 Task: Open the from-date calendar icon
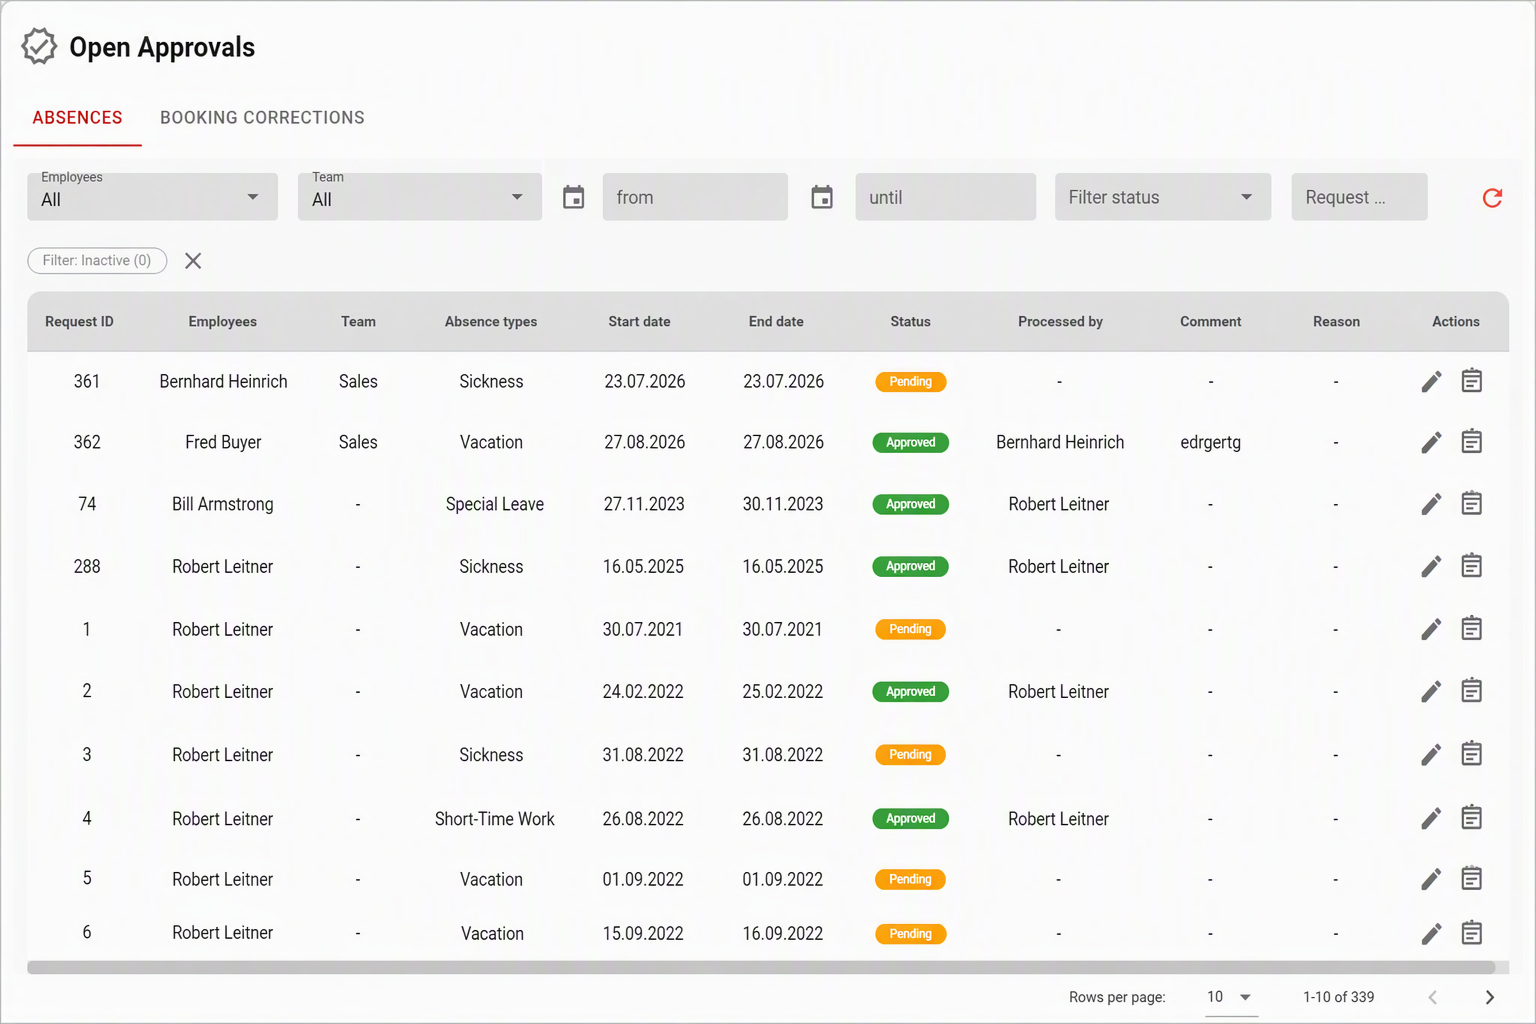[x=573, y=197]
